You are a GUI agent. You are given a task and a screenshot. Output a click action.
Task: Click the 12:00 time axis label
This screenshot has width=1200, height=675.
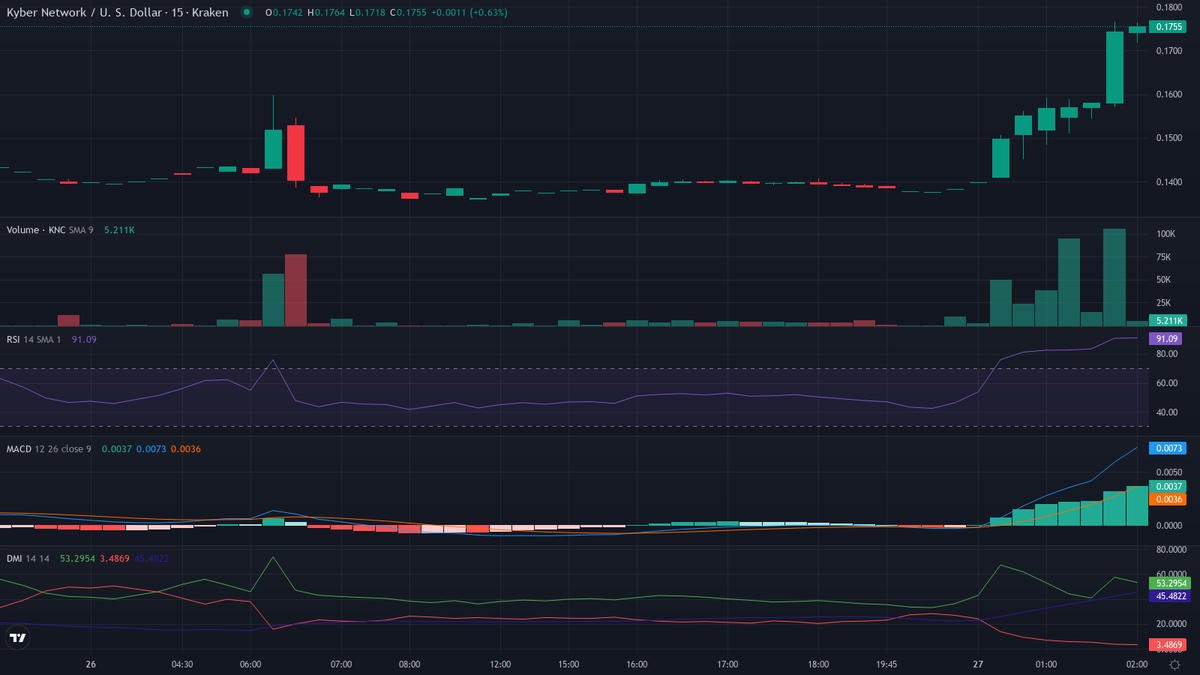pos(500,664)
